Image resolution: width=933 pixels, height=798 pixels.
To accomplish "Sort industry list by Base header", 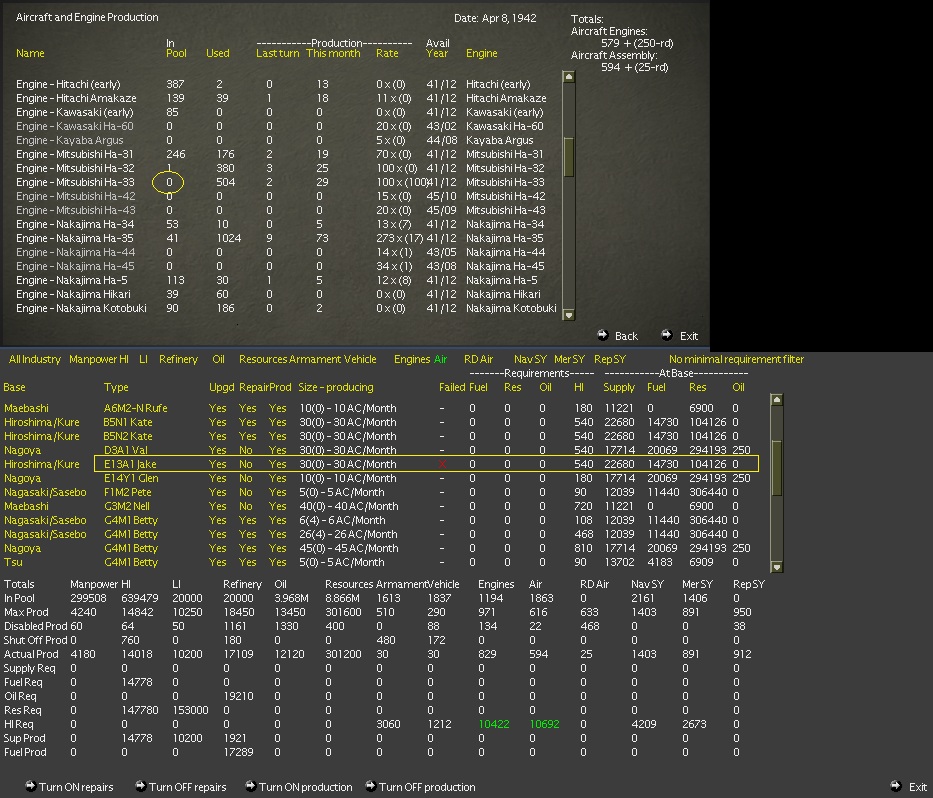I will (14, 387).
